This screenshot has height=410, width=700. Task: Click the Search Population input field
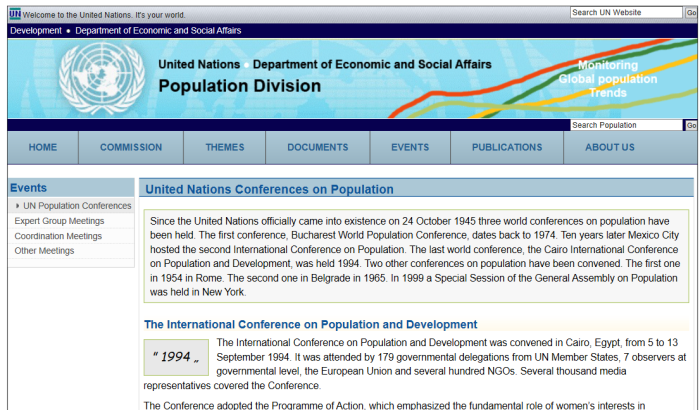click(x=626, y=125)
